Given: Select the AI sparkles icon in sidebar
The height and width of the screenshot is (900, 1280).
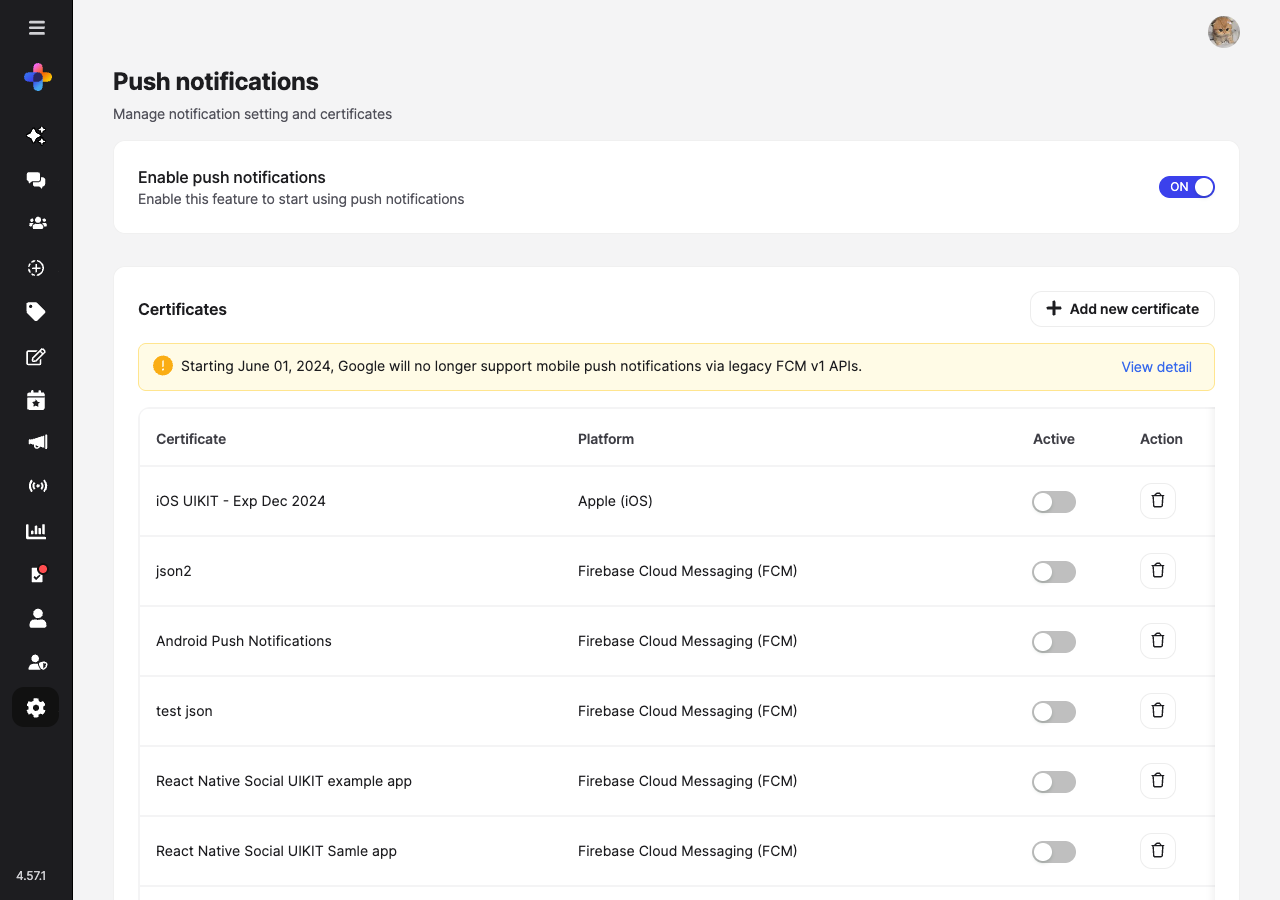Looking at the screenshot, I should pos(36,135).
